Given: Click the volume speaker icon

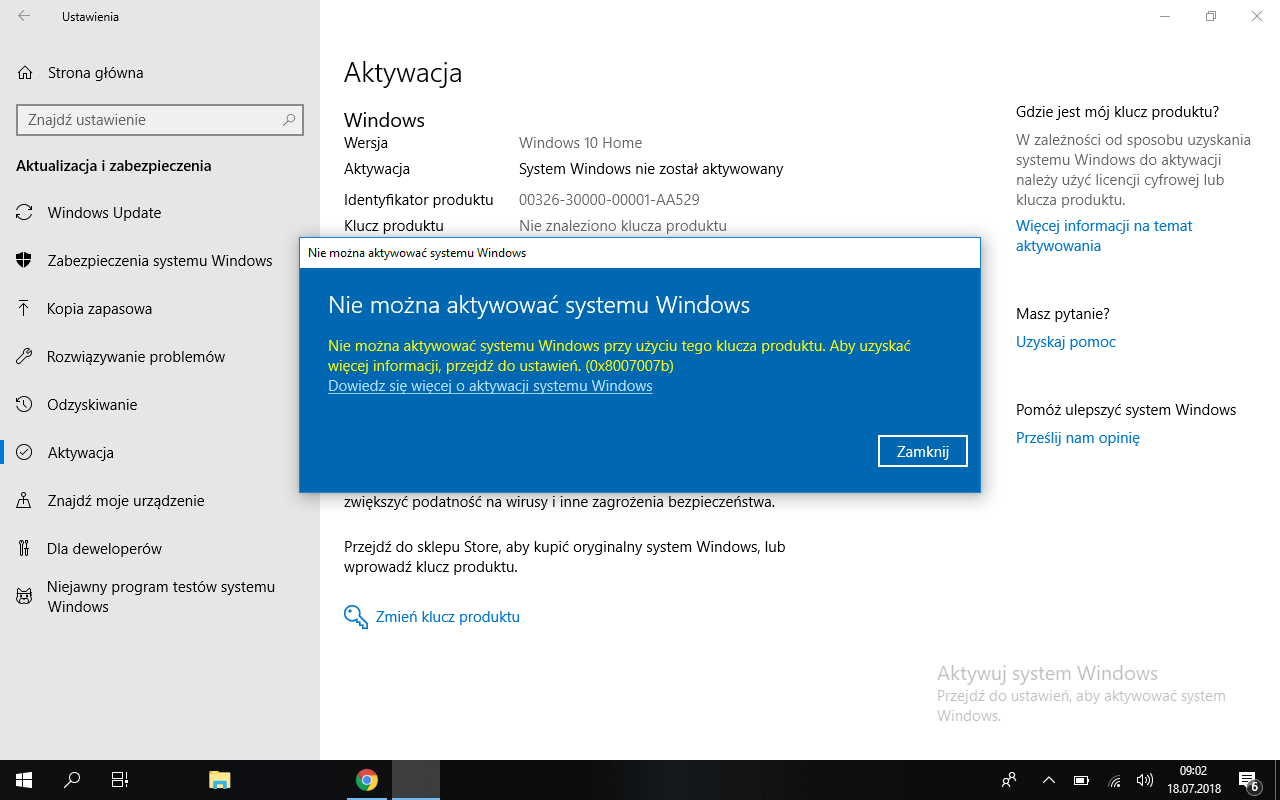Looking at the screenshot, I should [1145, 780].
